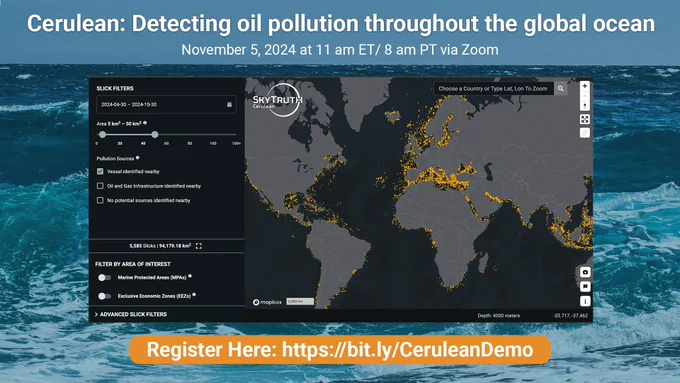
Task: Show info for Marine Protected Areas
Action: pyautogui.click(x=190, y=276)
